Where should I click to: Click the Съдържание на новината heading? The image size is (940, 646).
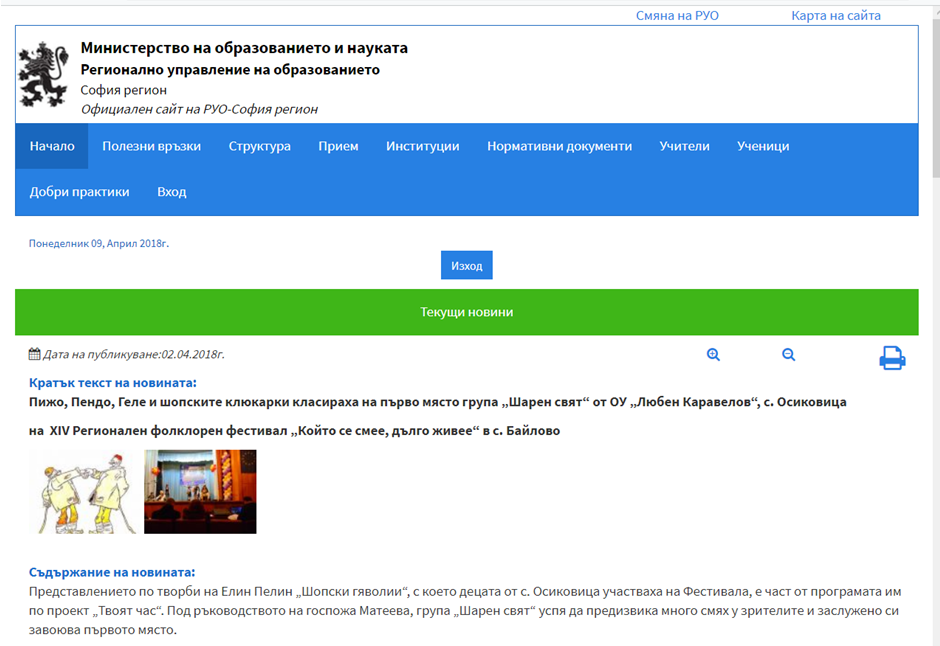point(112,572)
